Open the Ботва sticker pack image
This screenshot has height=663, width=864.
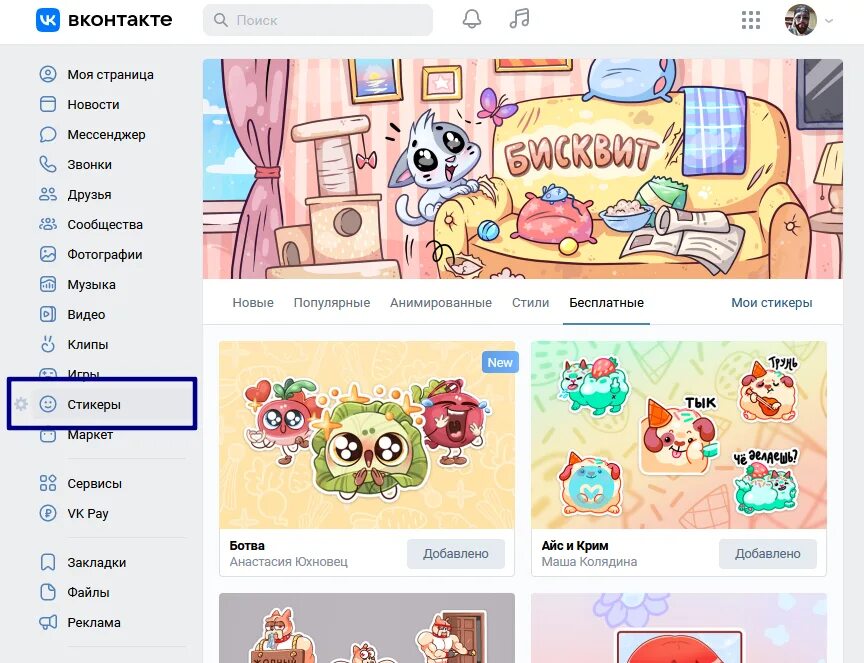pyautogui.click(x=366, y=435)
